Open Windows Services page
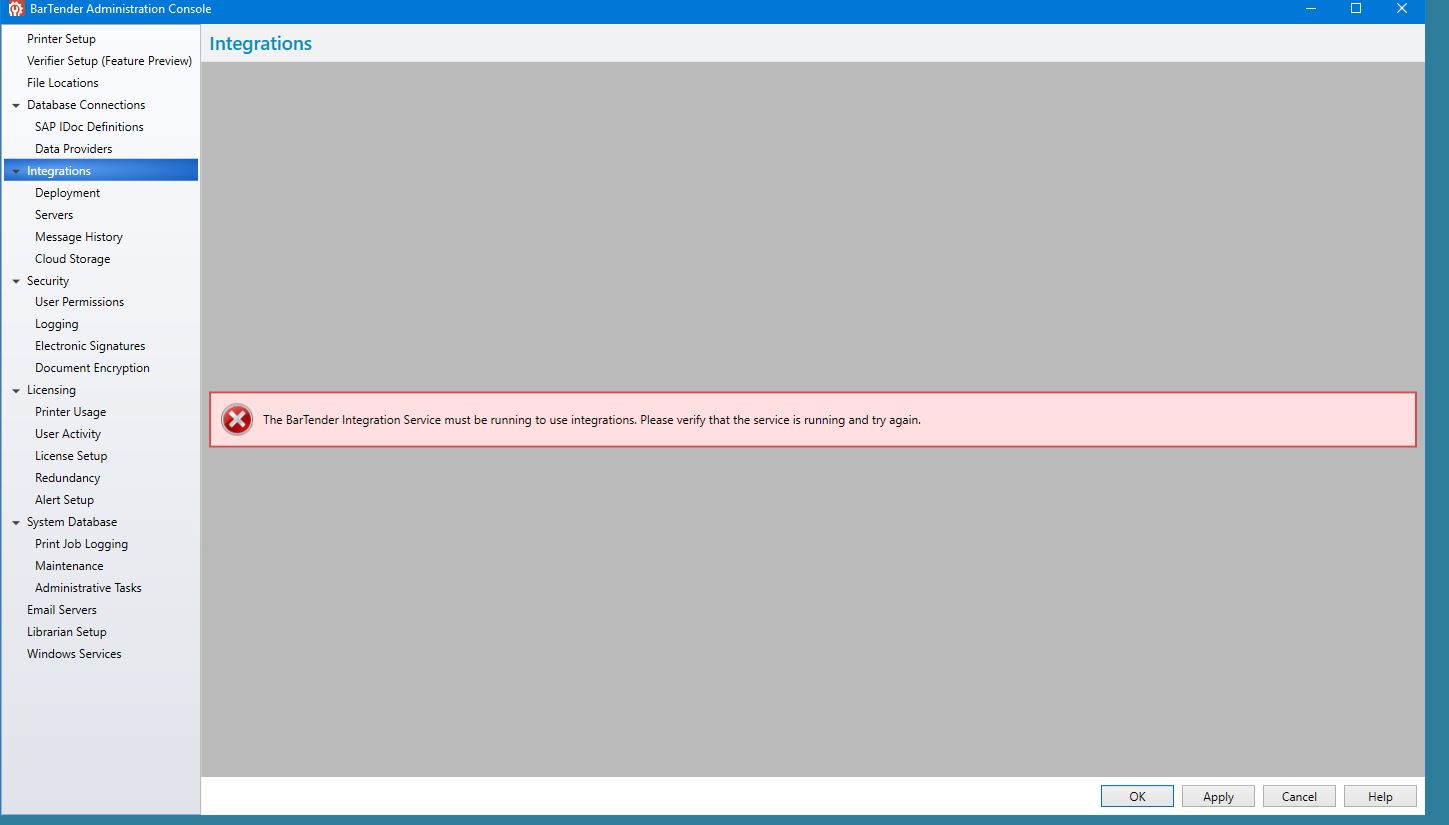The height and width of the screenshot is (825, 1449). click(74, 654)
